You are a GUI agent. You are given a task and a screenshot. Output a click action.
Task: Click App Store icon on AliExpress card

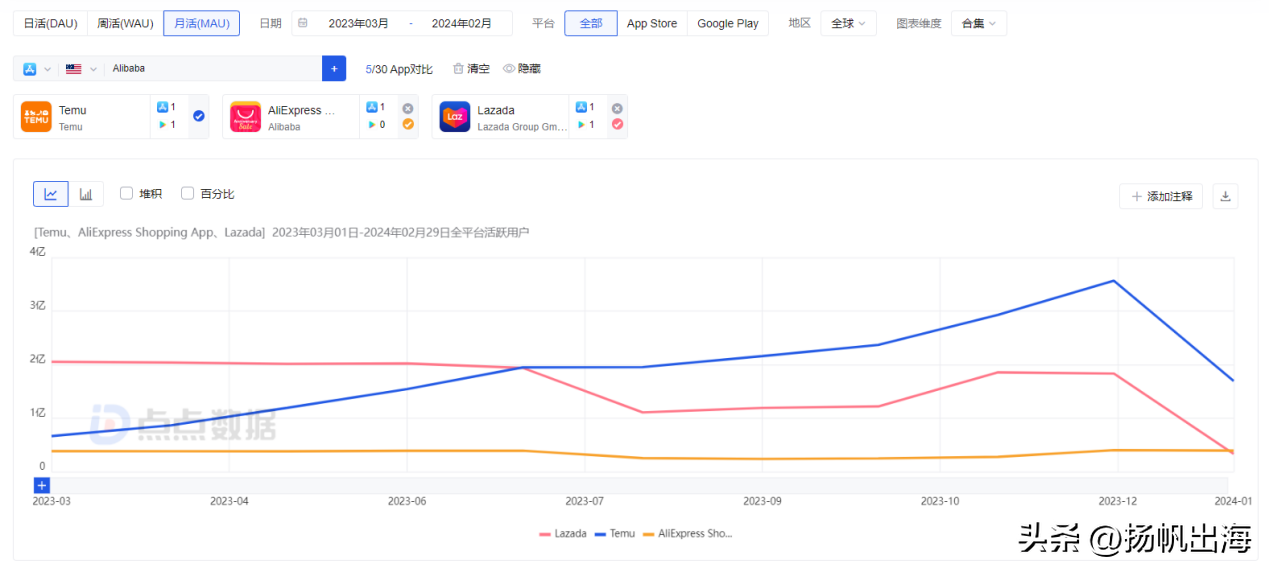(x=372, y=107)
